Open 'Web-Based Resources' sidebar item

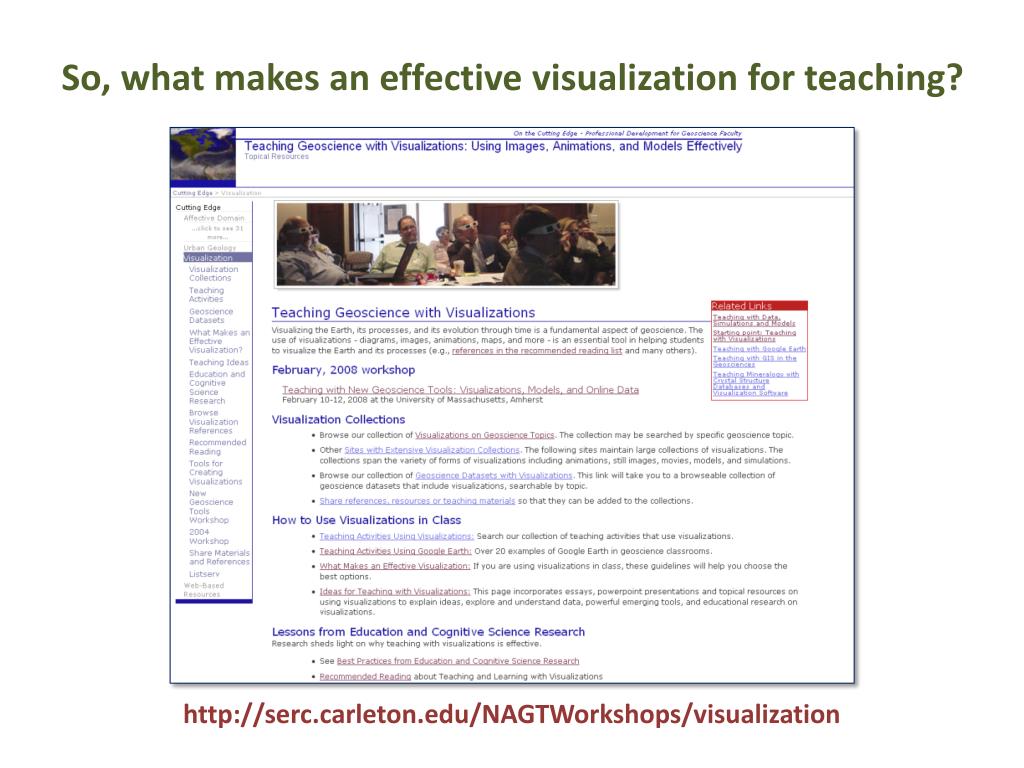click(x=204, y=590)
